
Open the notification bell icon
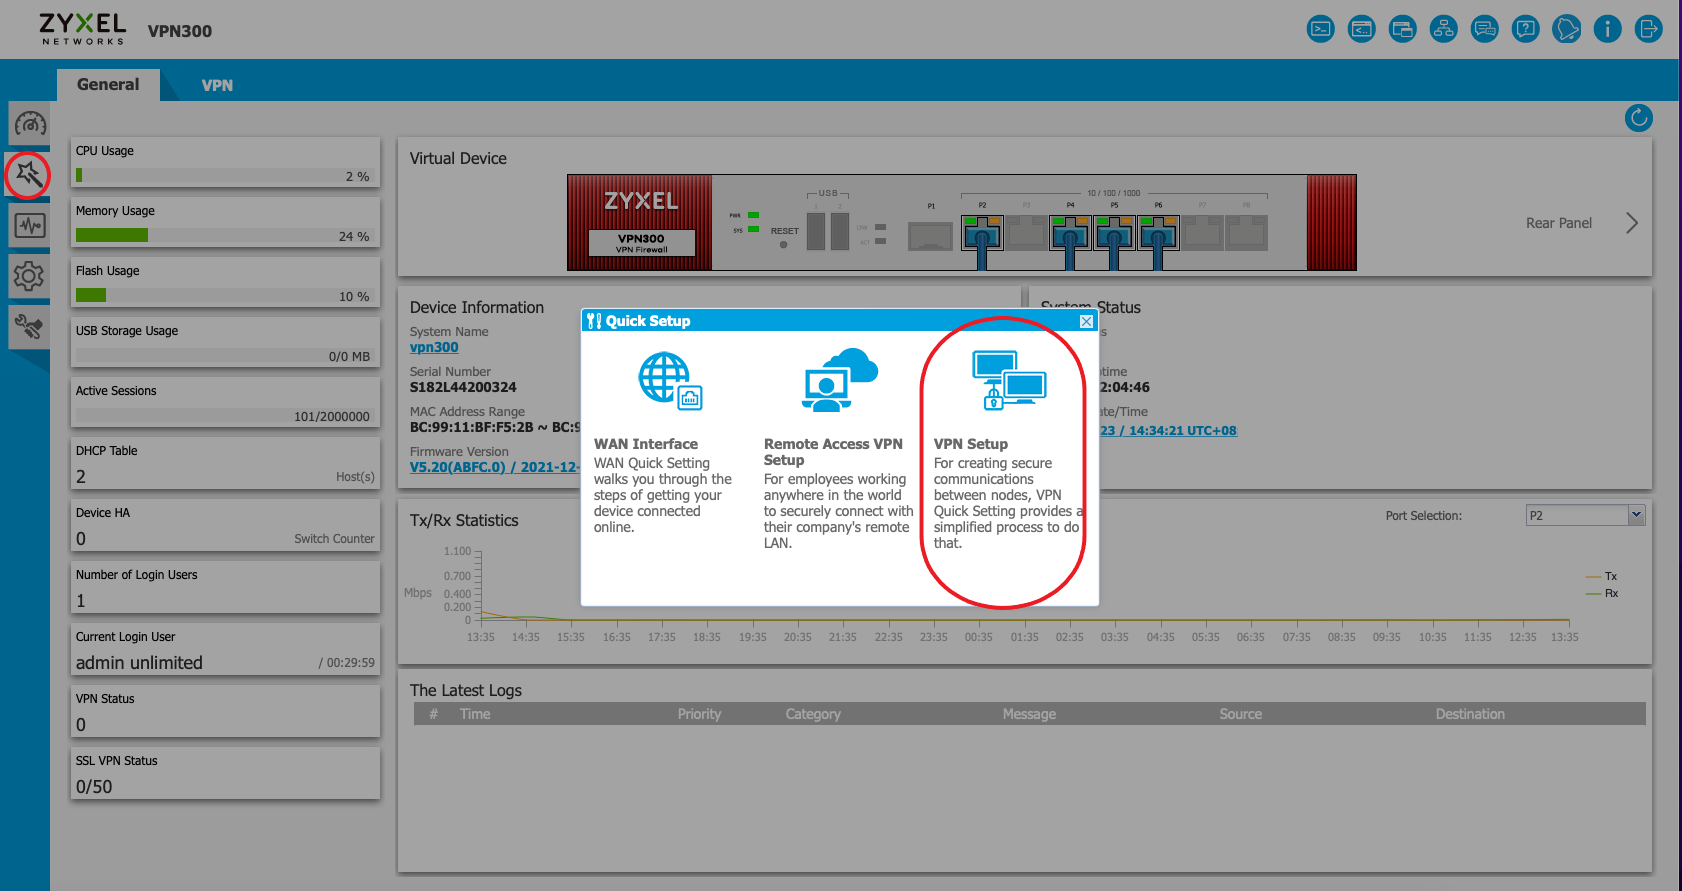click(1567, 29)
